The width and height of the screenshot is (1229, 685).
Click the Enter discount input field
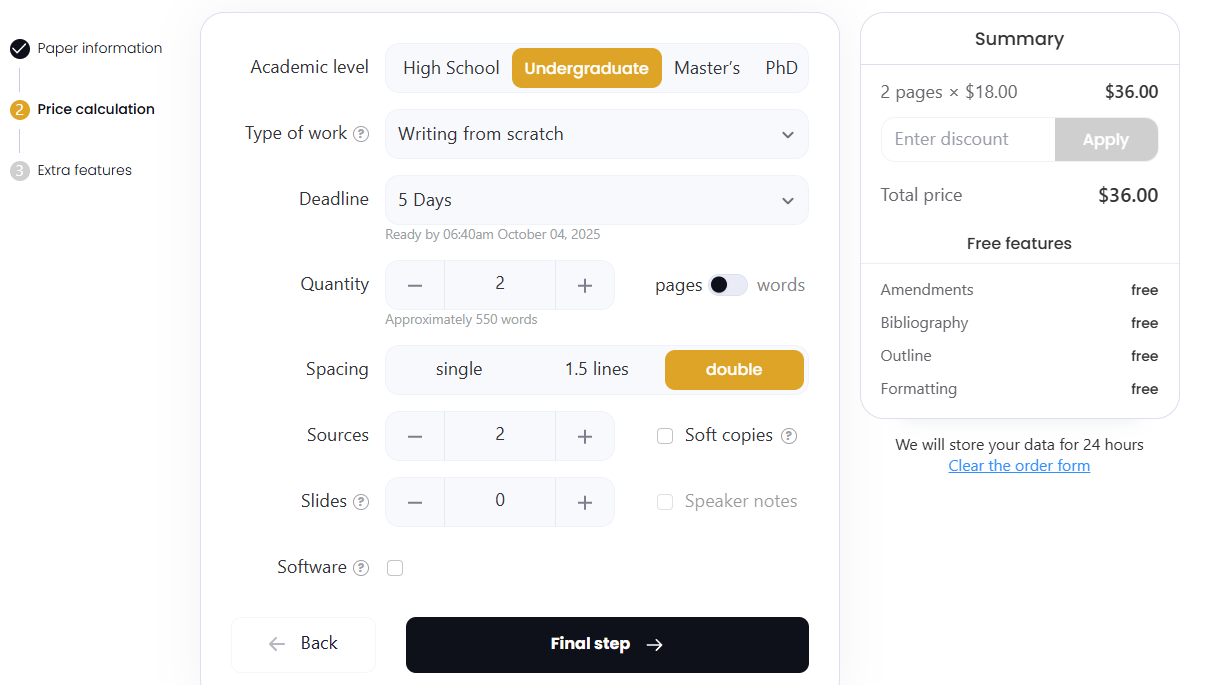(967, 140)
